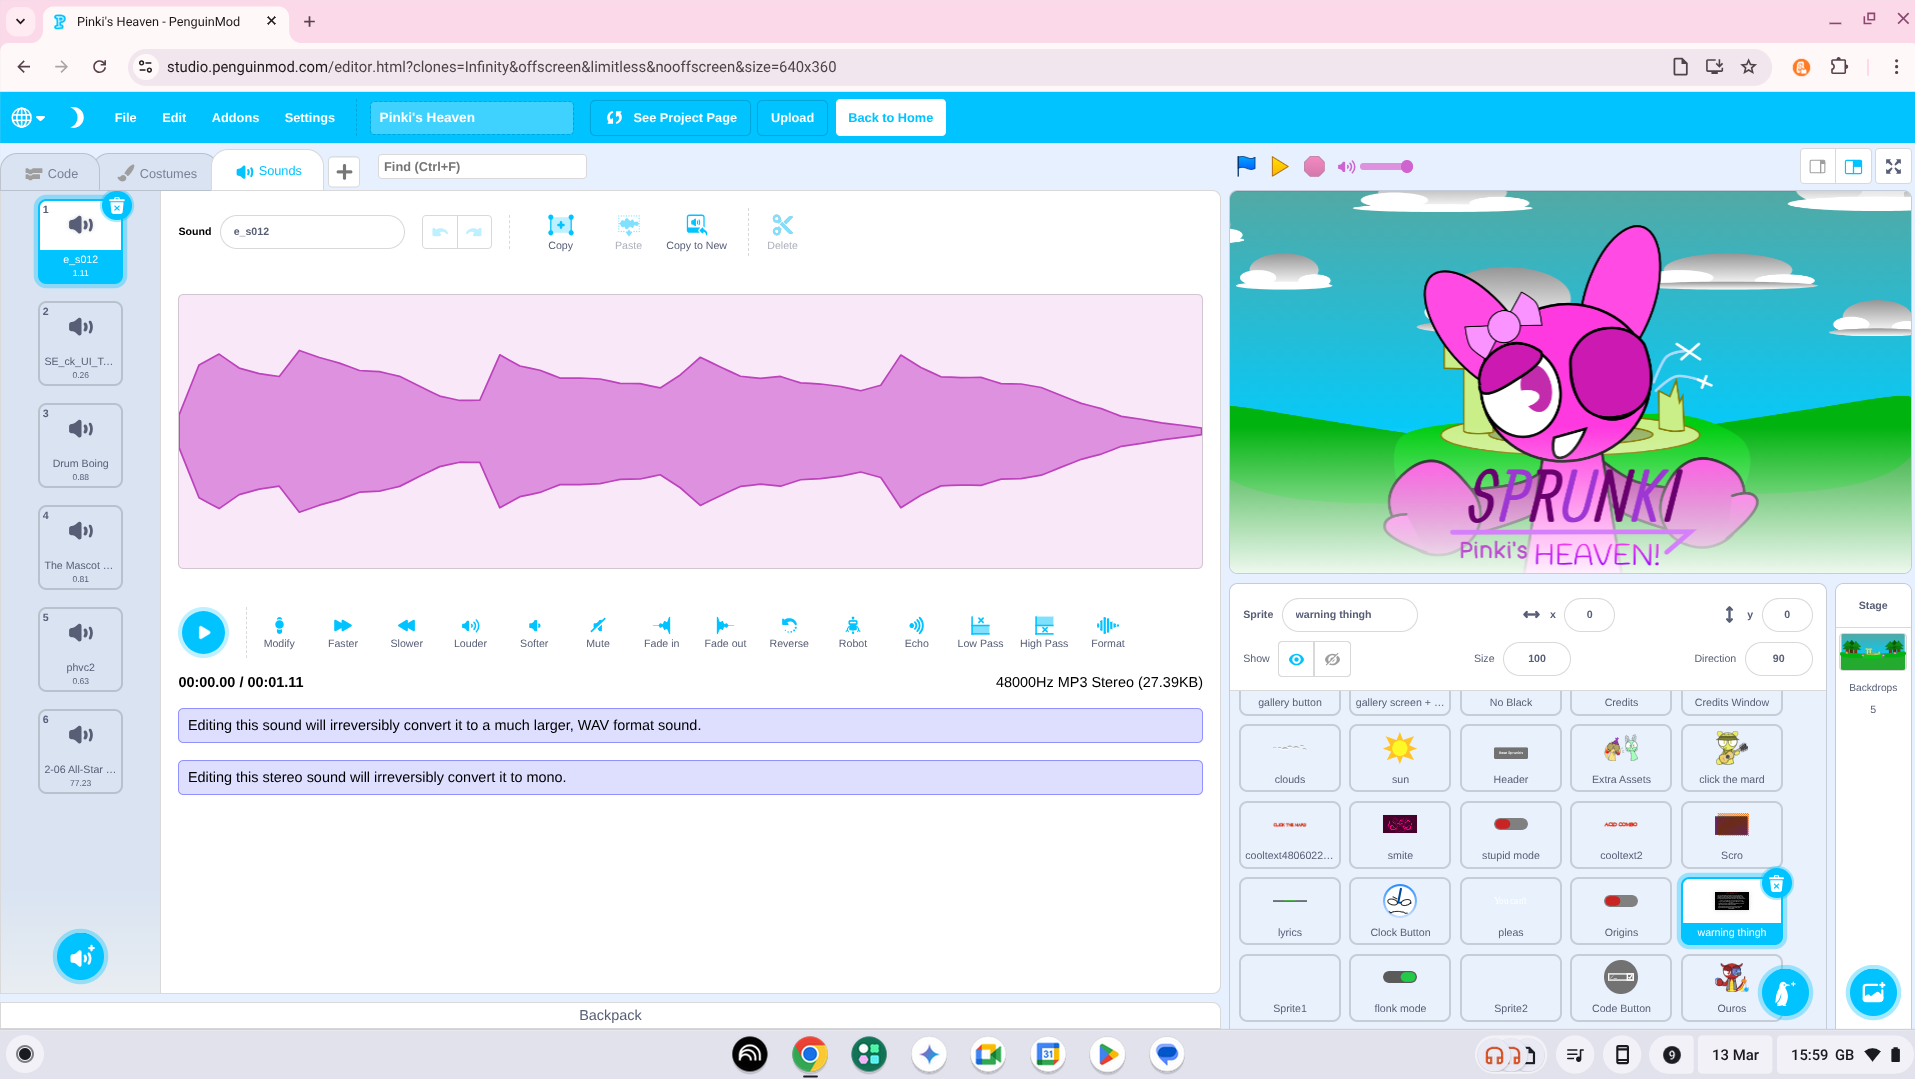Open the Choose a Backdrop button

pyautogui.click(x=1873, y=992)
